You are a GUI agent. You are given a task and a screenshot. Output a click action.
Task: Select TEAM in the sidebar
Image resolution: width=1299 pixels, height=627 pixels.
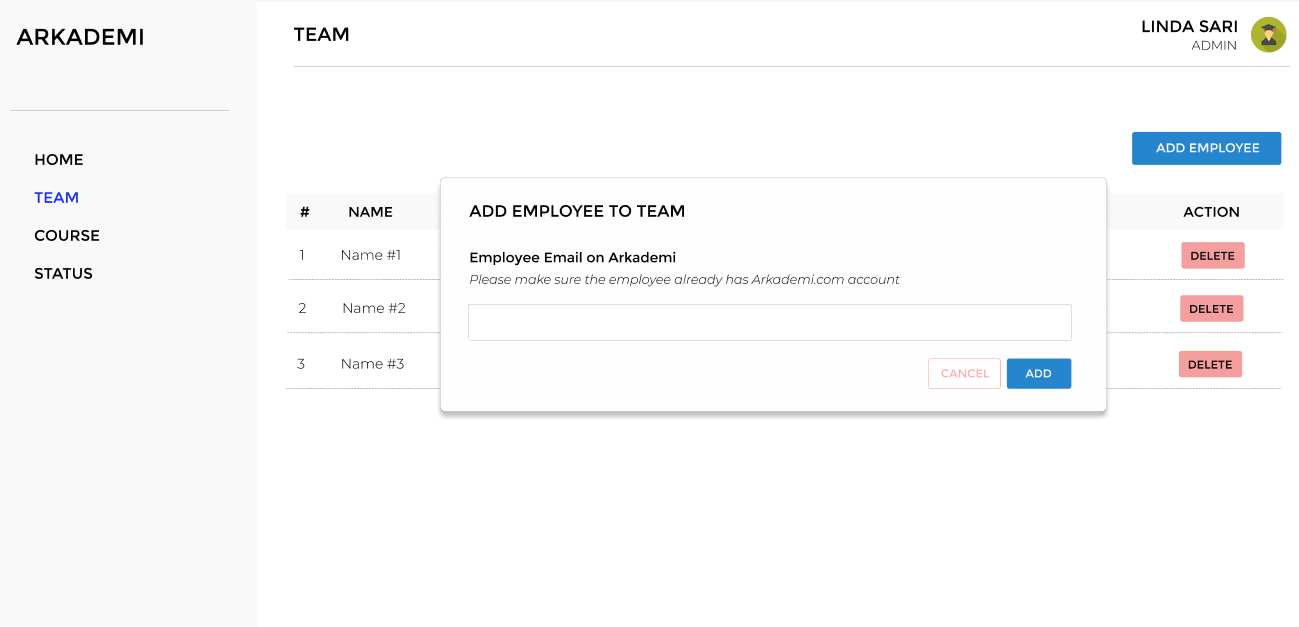[x=56, y=198]
